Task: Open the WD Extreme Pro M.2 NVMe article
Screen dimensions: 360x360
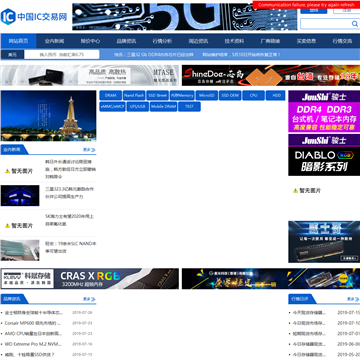Action: pos(32,344)
